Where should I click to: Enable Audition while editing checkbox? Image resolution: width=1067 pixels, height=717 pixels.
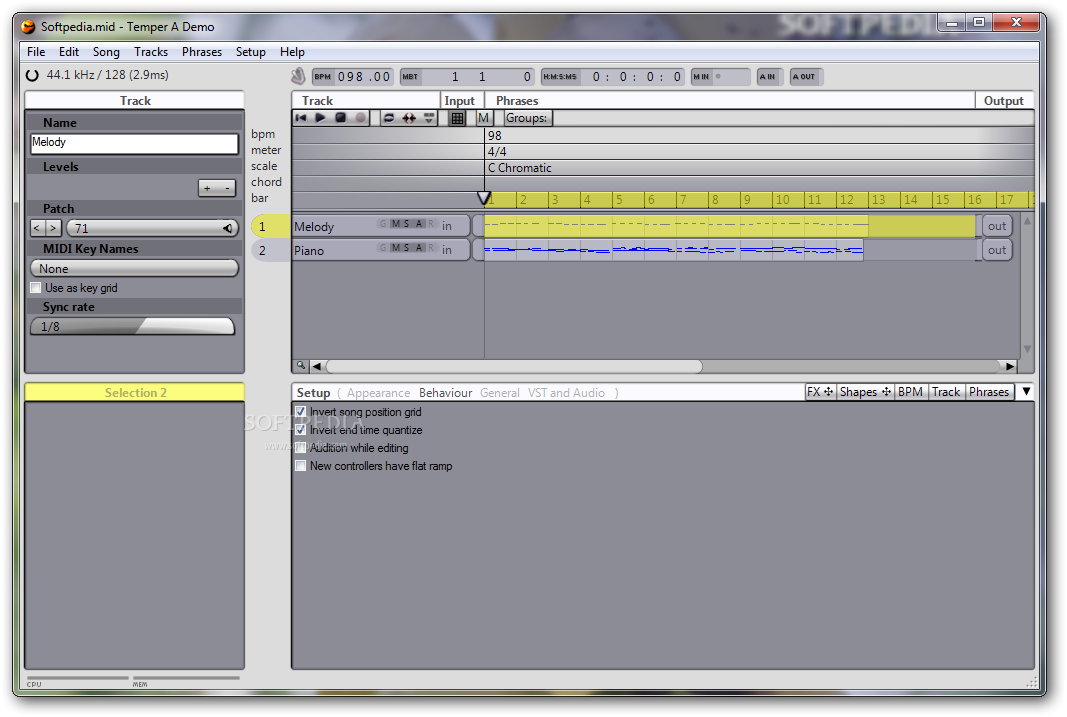301,448
